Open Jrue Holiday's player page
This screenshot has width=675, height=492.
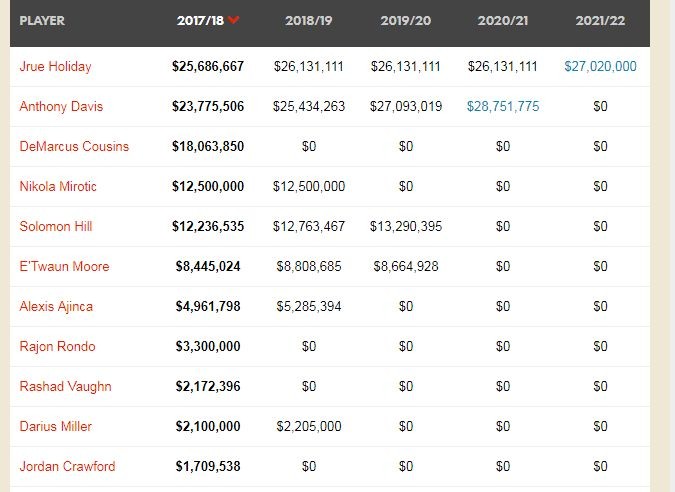point(56,66)
